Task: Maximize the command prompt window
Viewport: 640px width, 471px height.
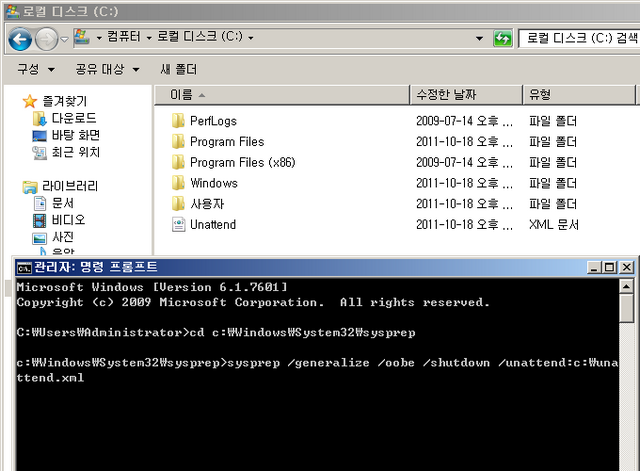Action: coord(609,268)
